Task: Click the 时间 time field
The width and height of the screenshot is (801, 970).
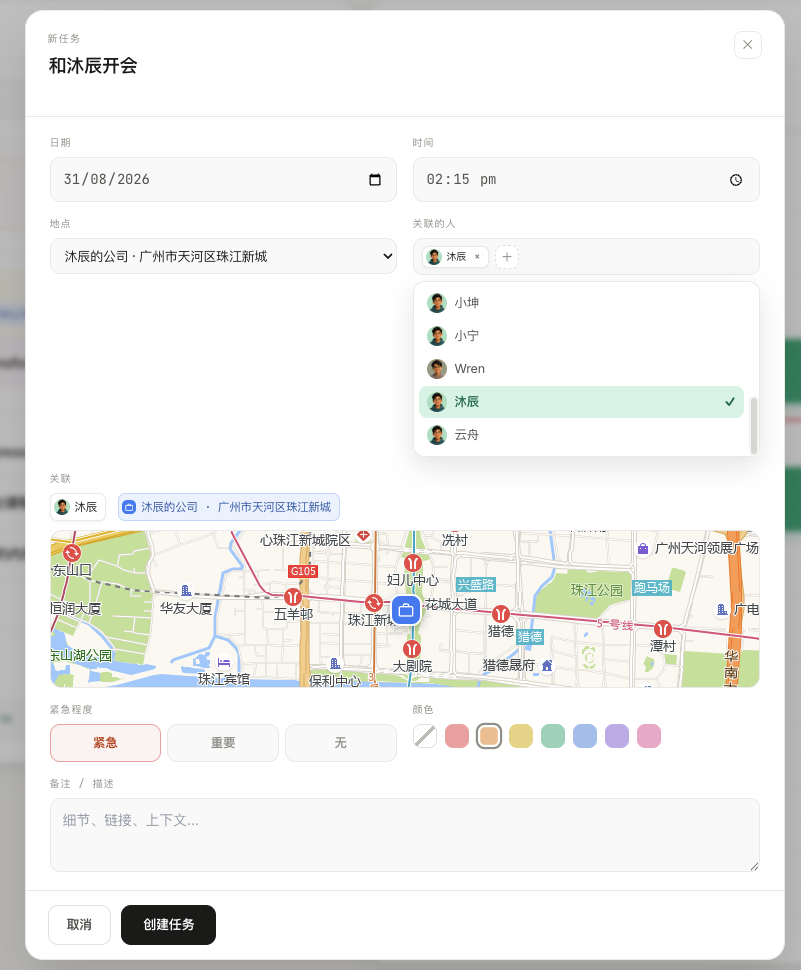Action: [586, 179]
